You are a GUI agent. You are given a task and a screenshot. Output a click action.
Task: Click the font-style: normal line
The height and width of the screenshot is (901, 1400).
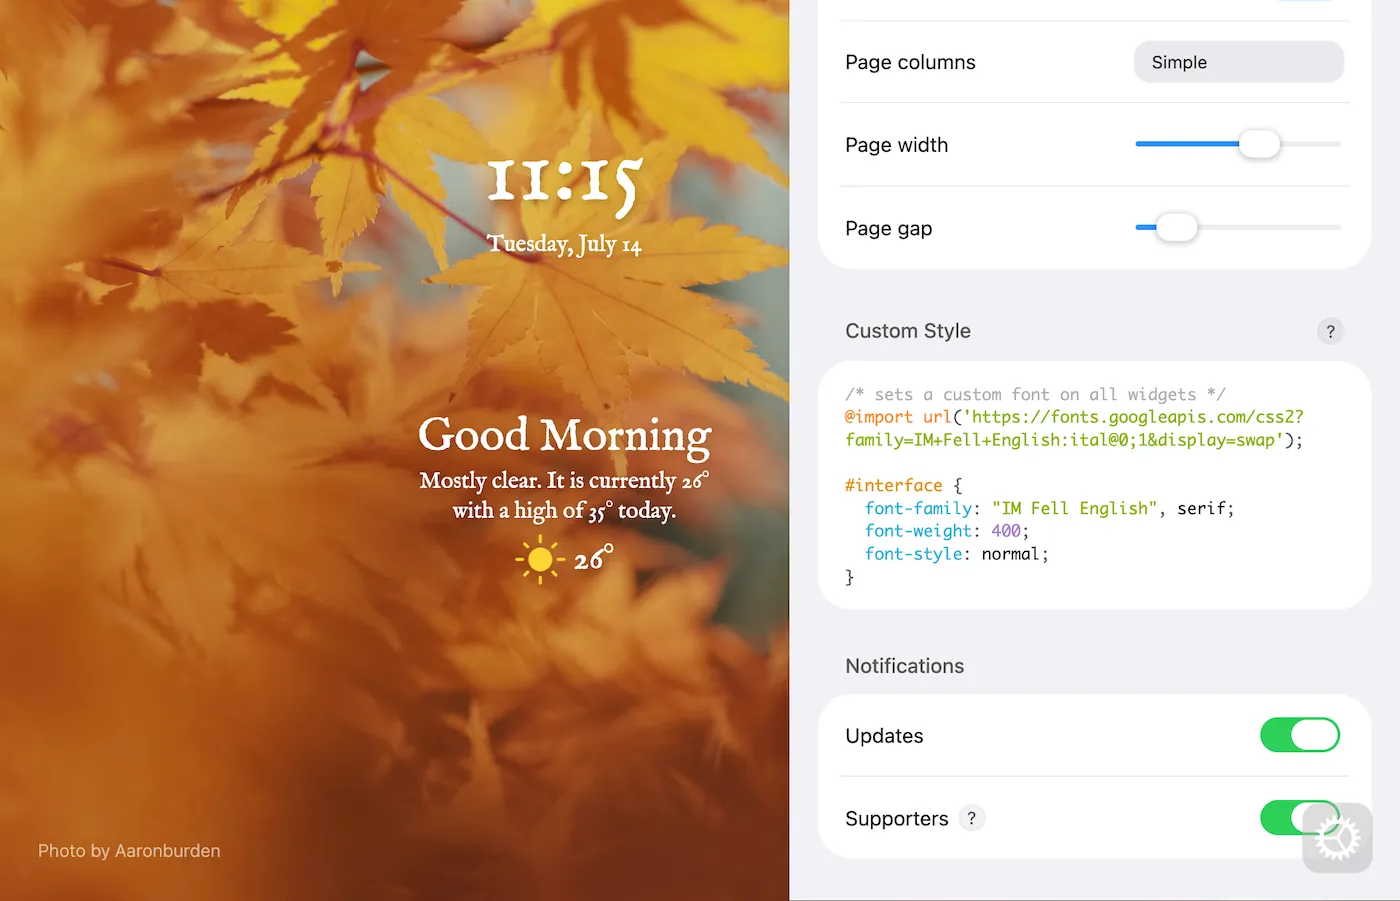[x=956, y=554]
